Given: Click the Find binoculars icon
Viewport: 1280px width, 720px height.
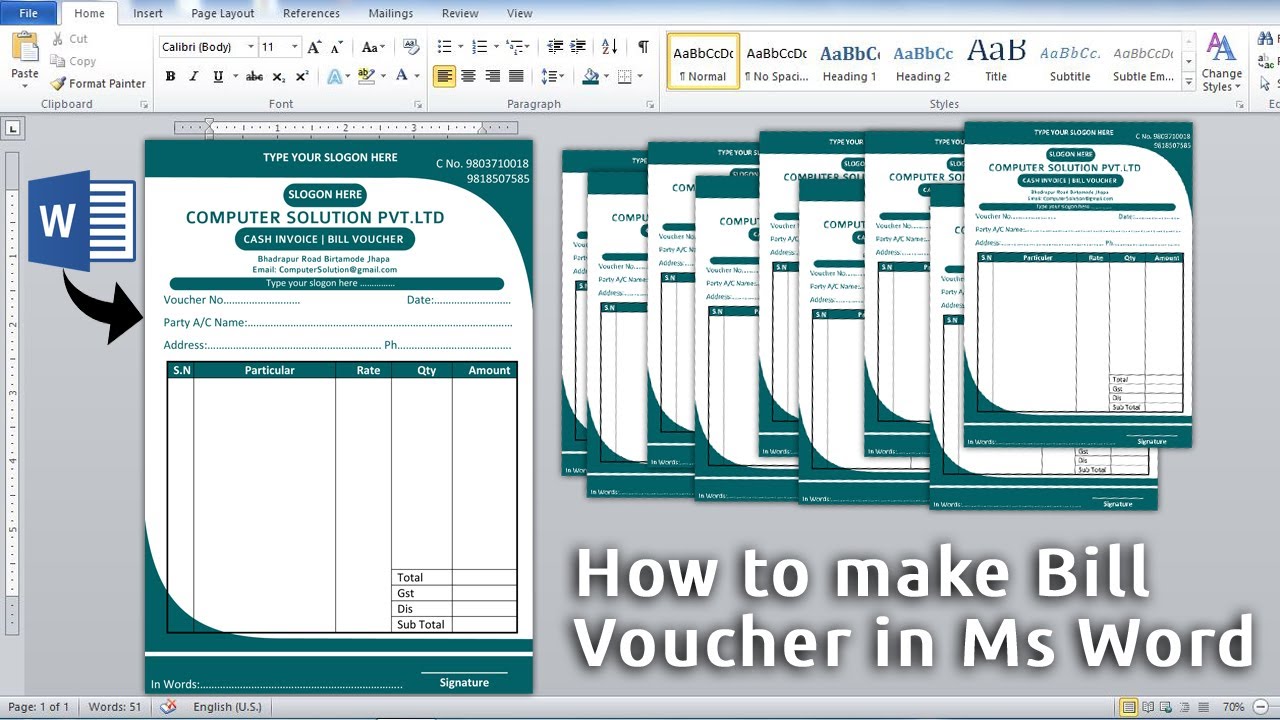Looking at the screenshot, I should [x=1266, y=39].
